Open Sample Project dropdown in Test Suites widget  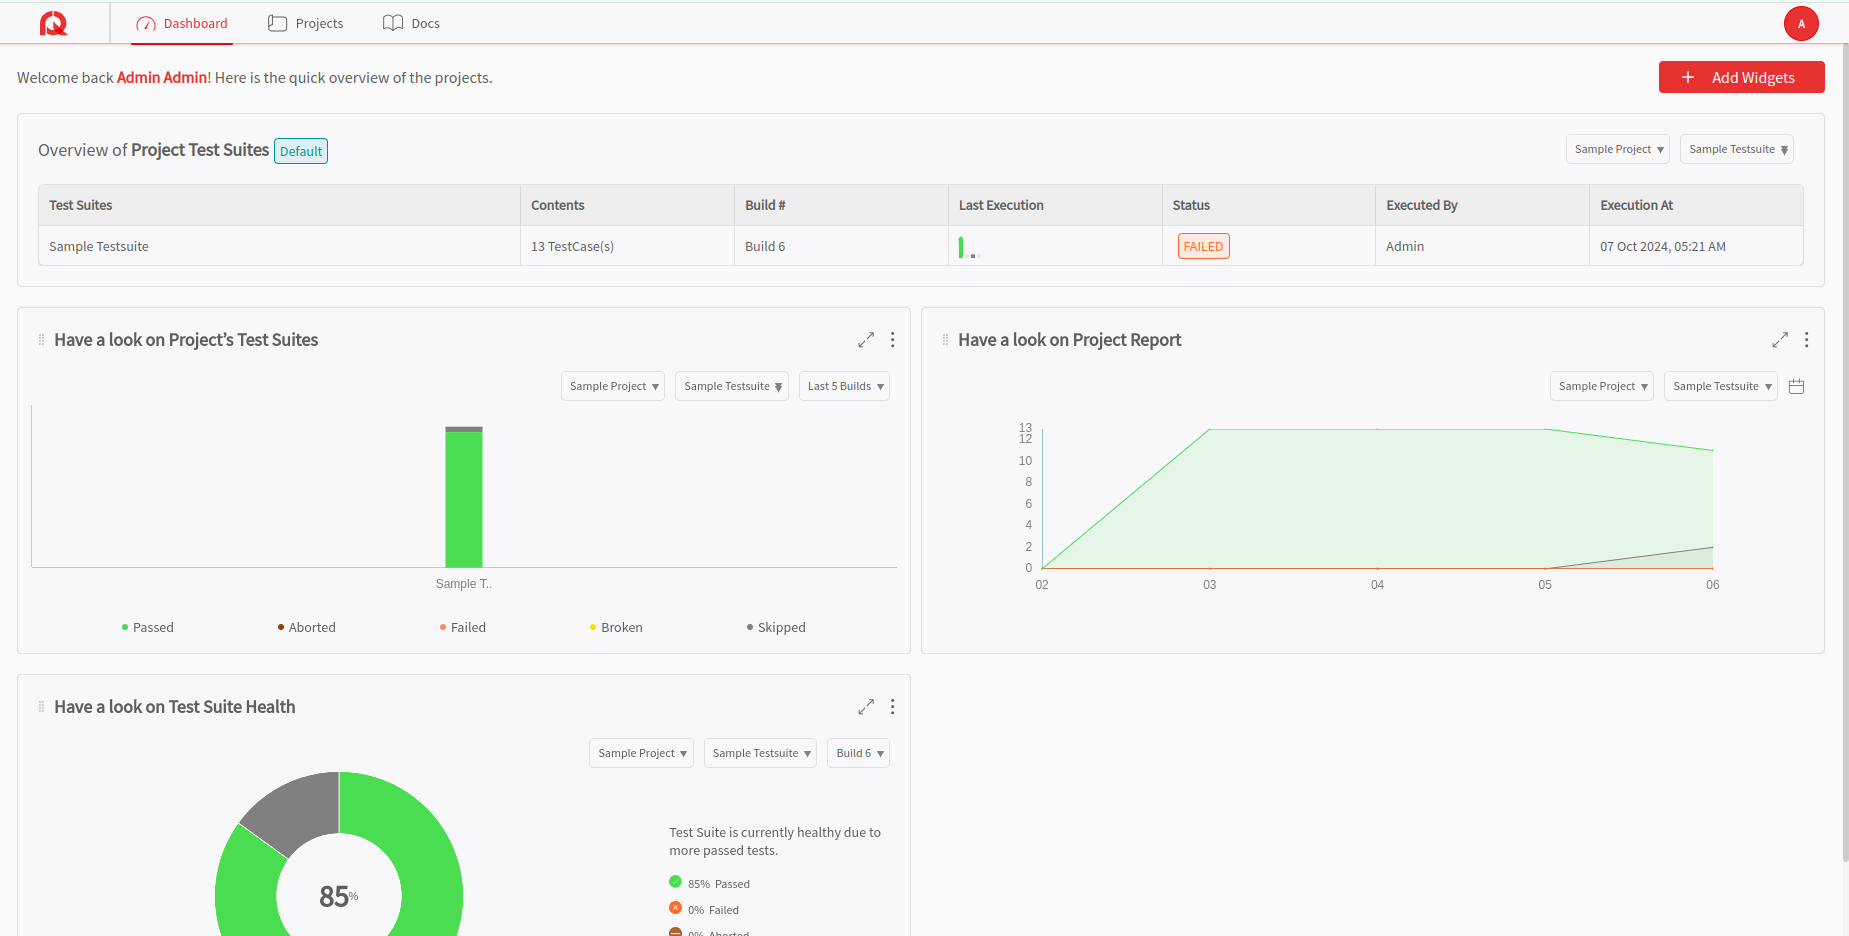pyautogui.click(x=613, y=386)
